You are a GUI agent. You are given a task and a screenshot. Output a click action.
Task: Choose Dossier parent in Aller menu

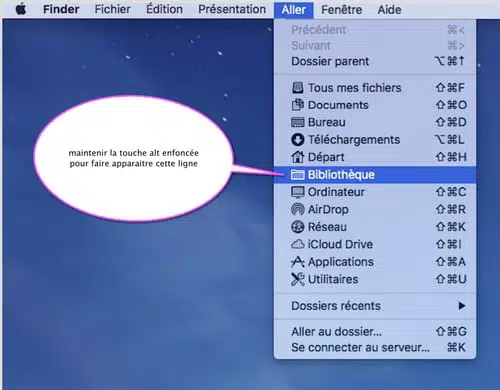[x=375, y=61]
